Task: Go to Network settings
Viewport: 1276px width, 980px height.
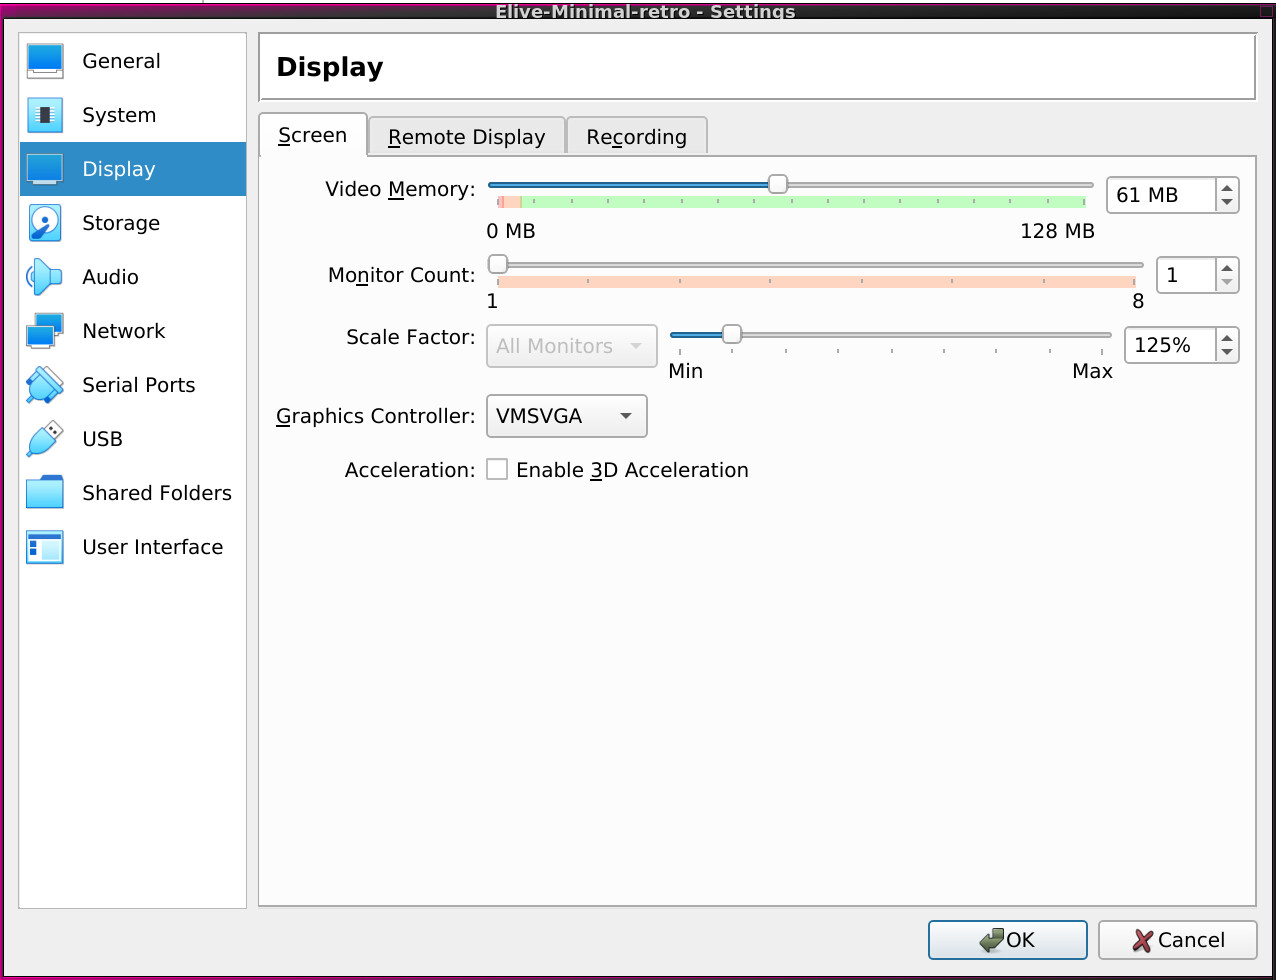Action: [133, 331]
